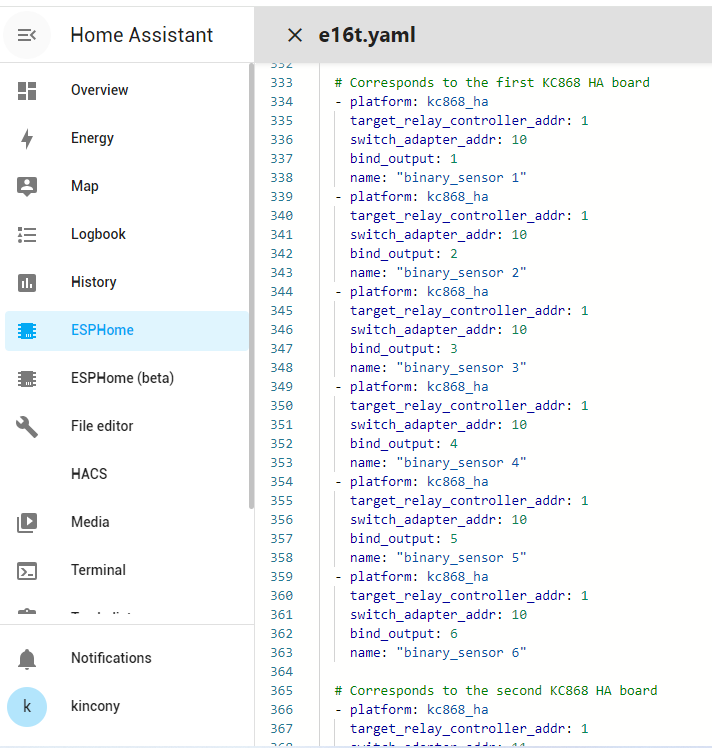The width and height of the screenshot is (712, 748).
Task: Open HACS from the sidebar
Action: (x=89, y=474)
